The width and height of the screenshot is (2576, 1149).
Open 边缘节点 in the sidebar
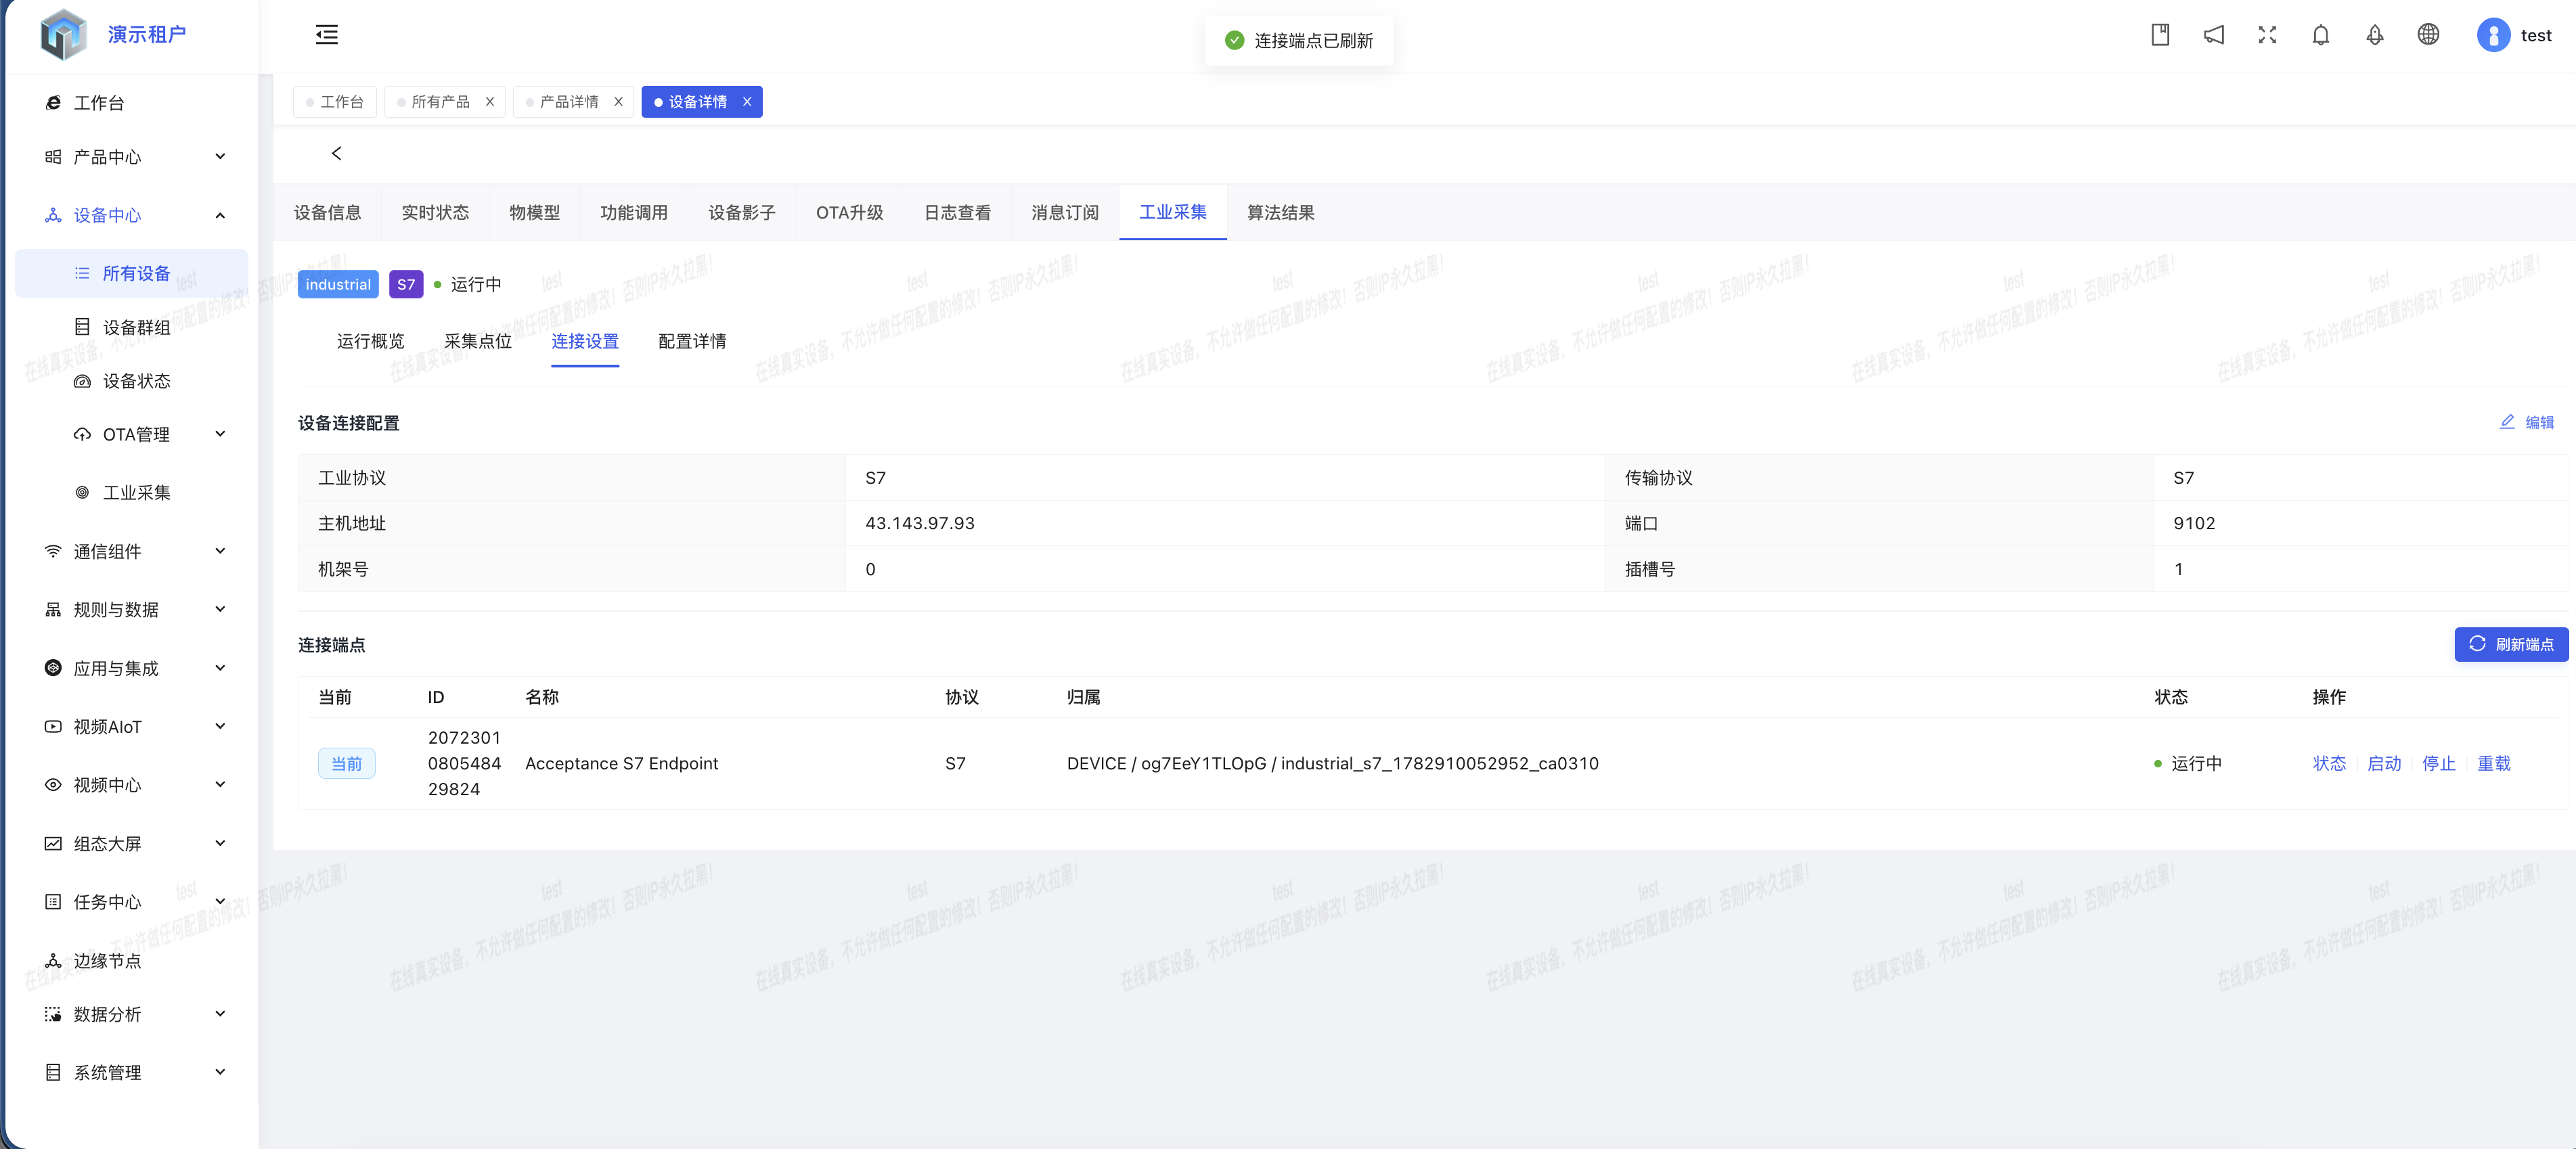point(131,960)
